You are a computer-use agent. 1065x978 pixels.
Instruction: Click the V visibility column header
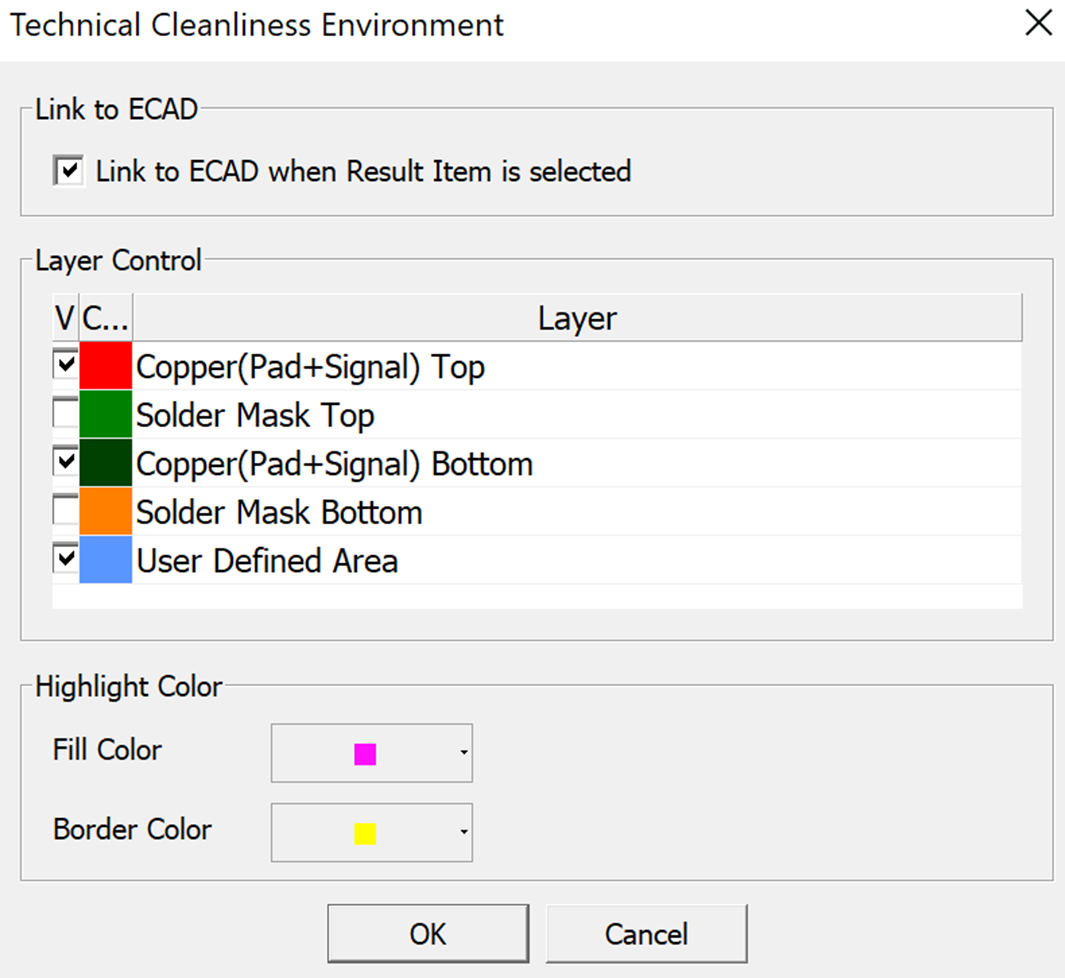(x=65, y=318)
